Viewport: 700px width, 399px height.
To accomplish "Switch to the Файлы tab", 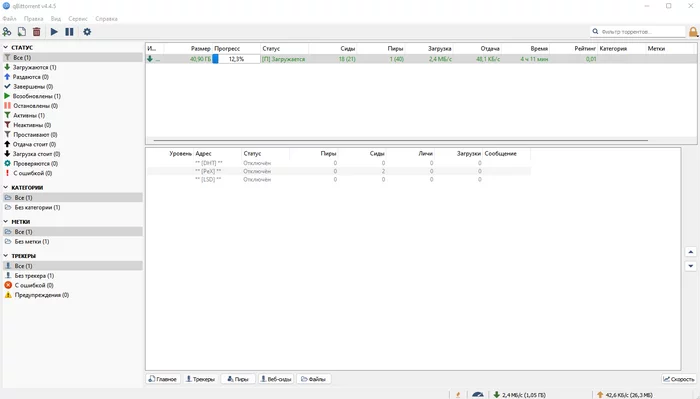I will tap(313, 379).
